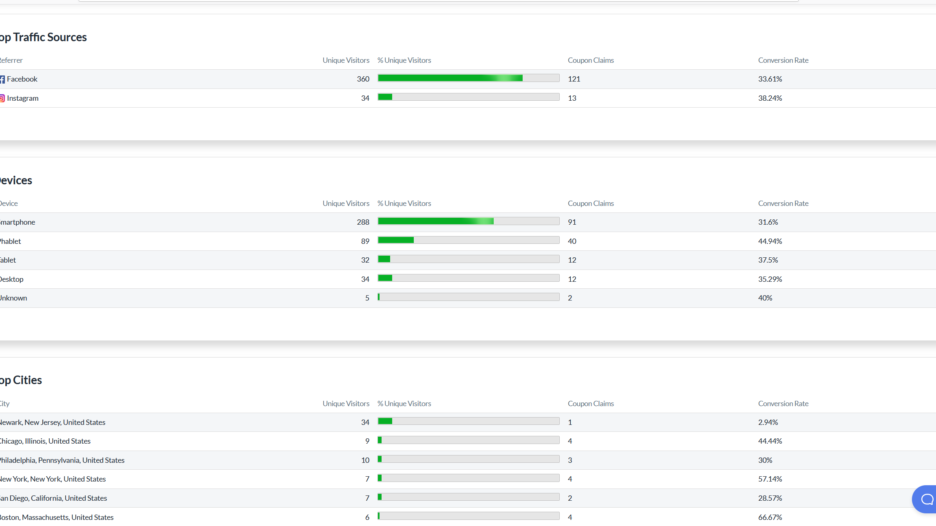Click Coupon Claims header in Top Cities

coord(590,404)
